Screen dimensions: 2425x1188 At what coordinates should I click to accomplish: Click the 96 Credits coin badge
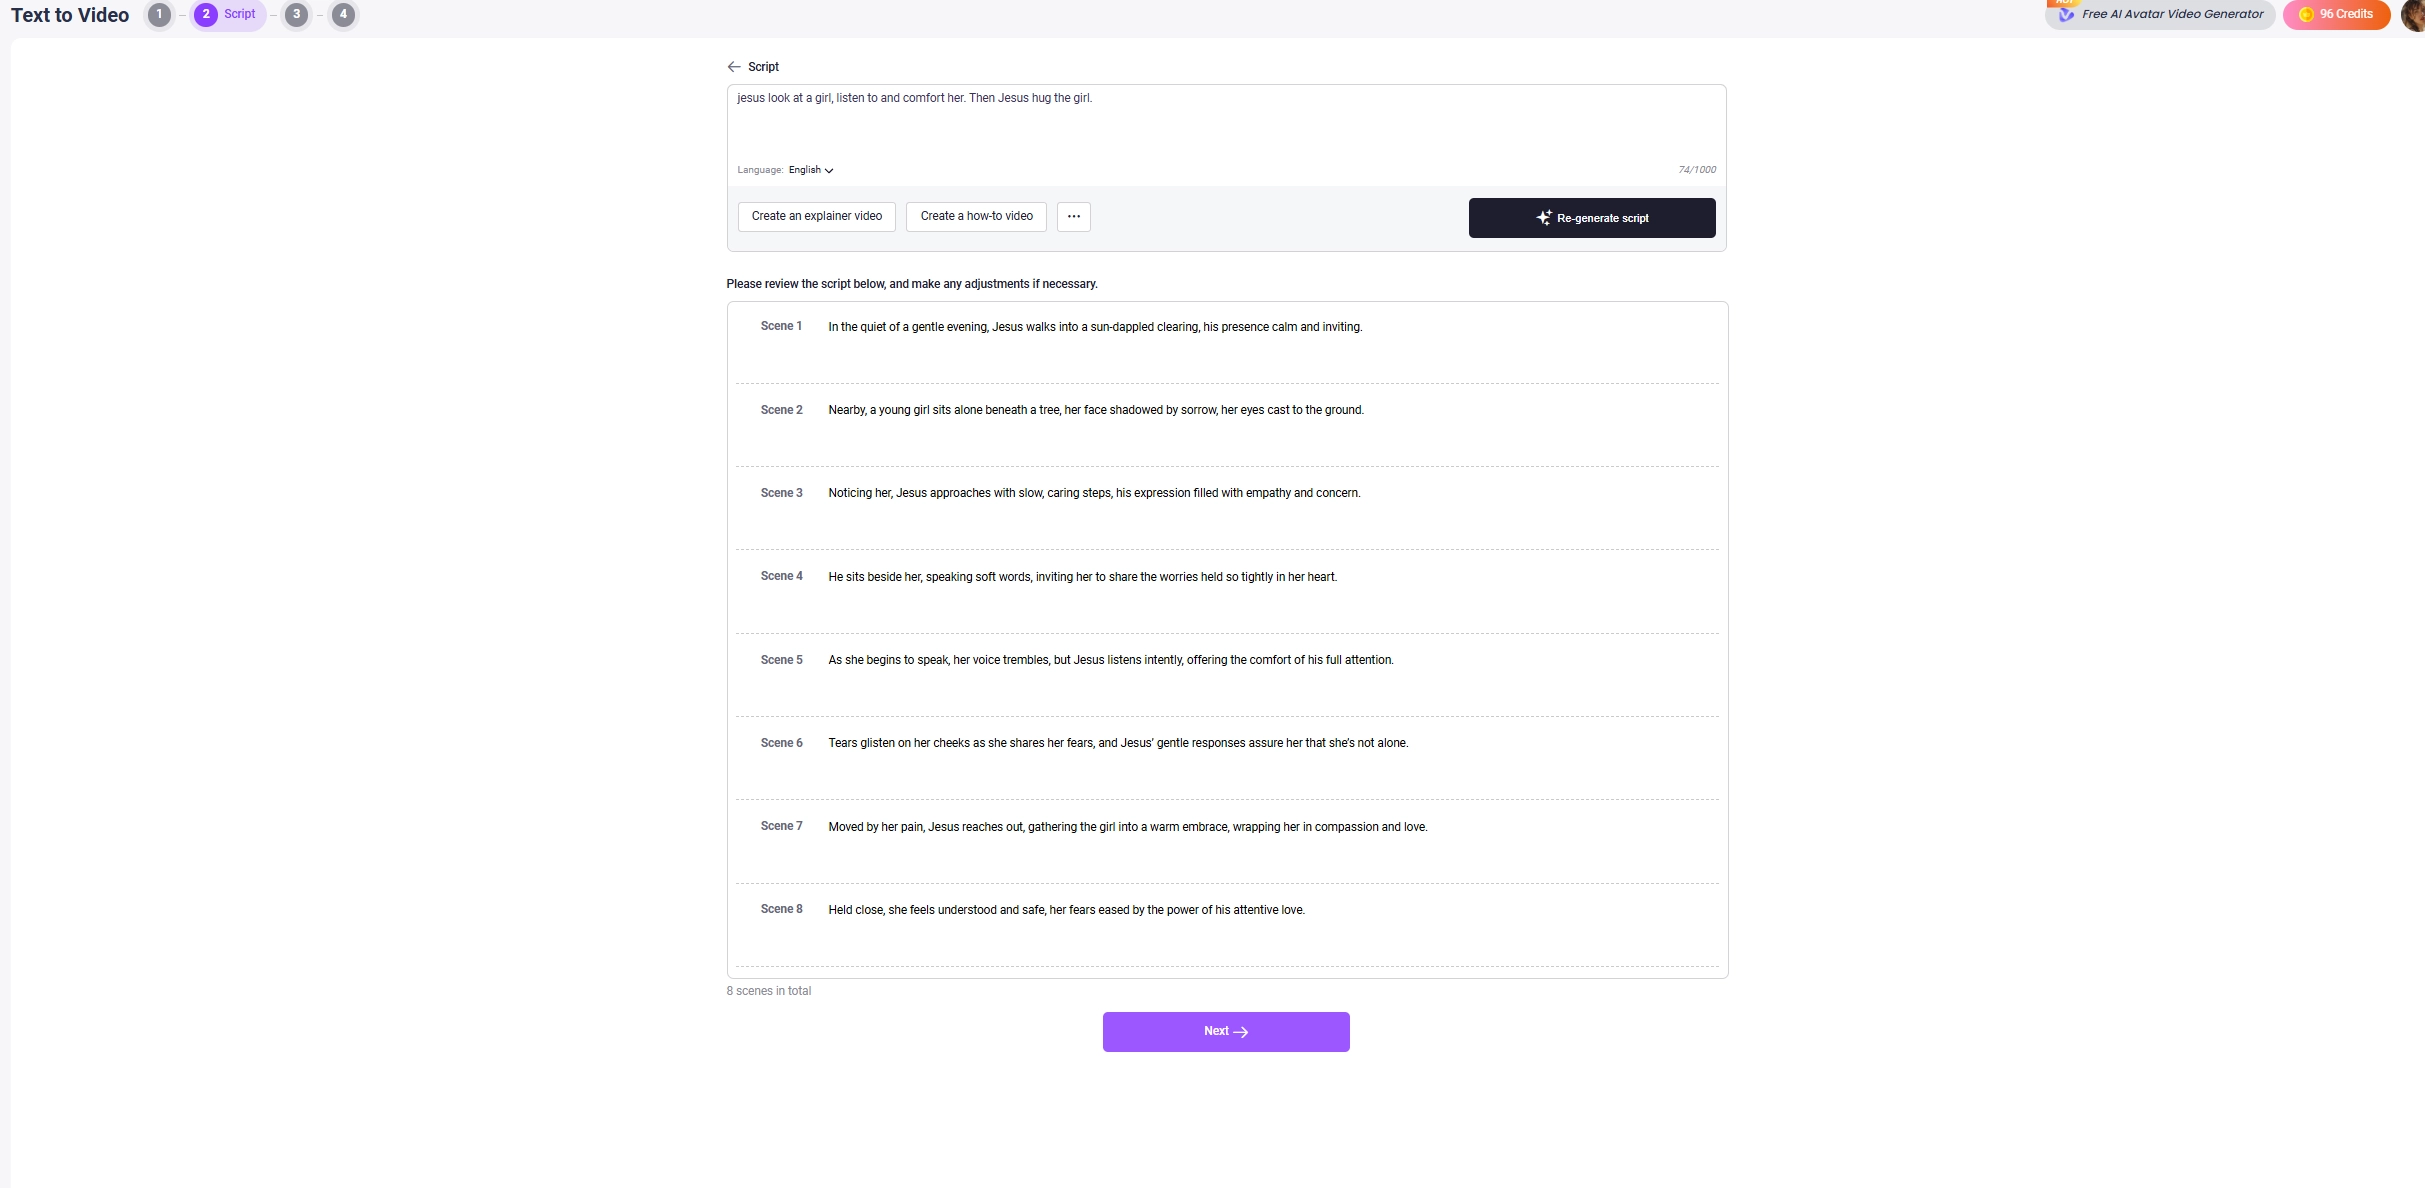point(2336,14)
